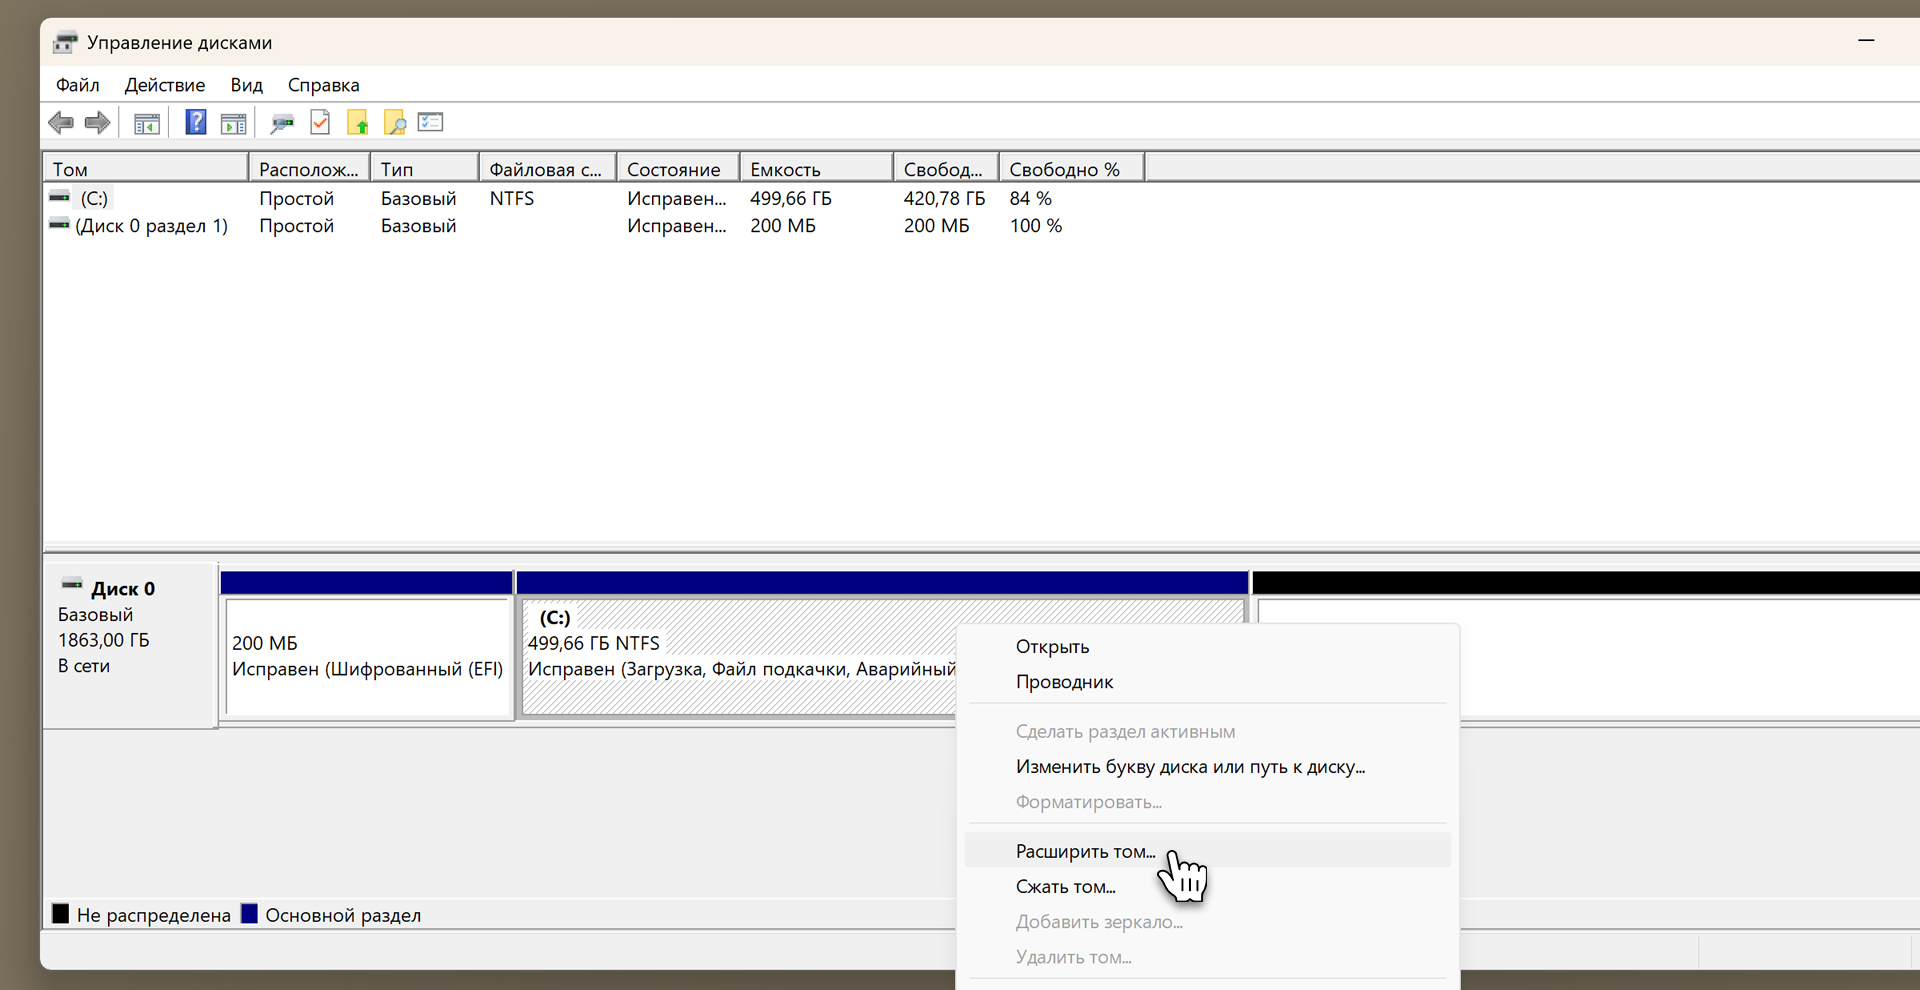This screenshot has width=1920, height=990.
Task: Open the Действие menu
Action: [x=164, y=85]
